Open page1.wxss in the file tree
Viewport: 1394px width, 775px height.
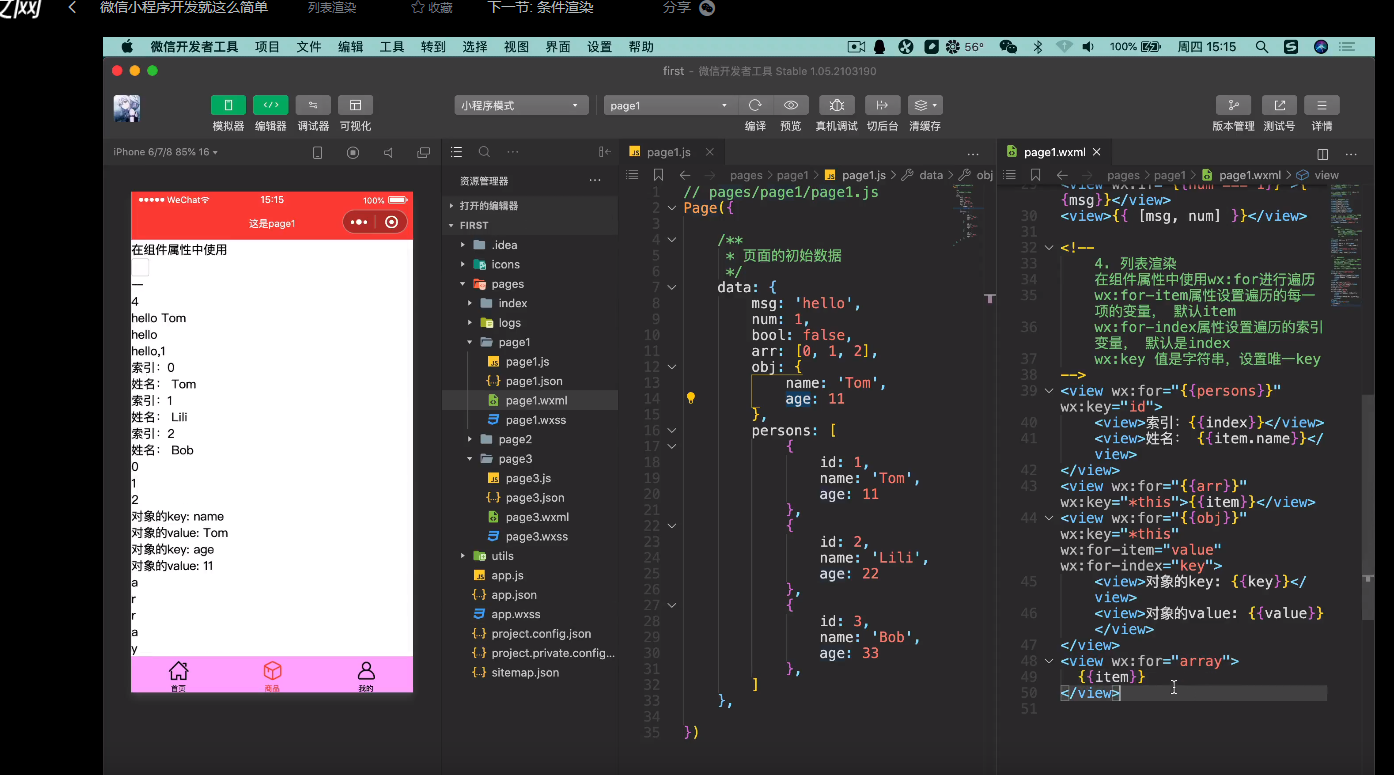tap(535, 420)
